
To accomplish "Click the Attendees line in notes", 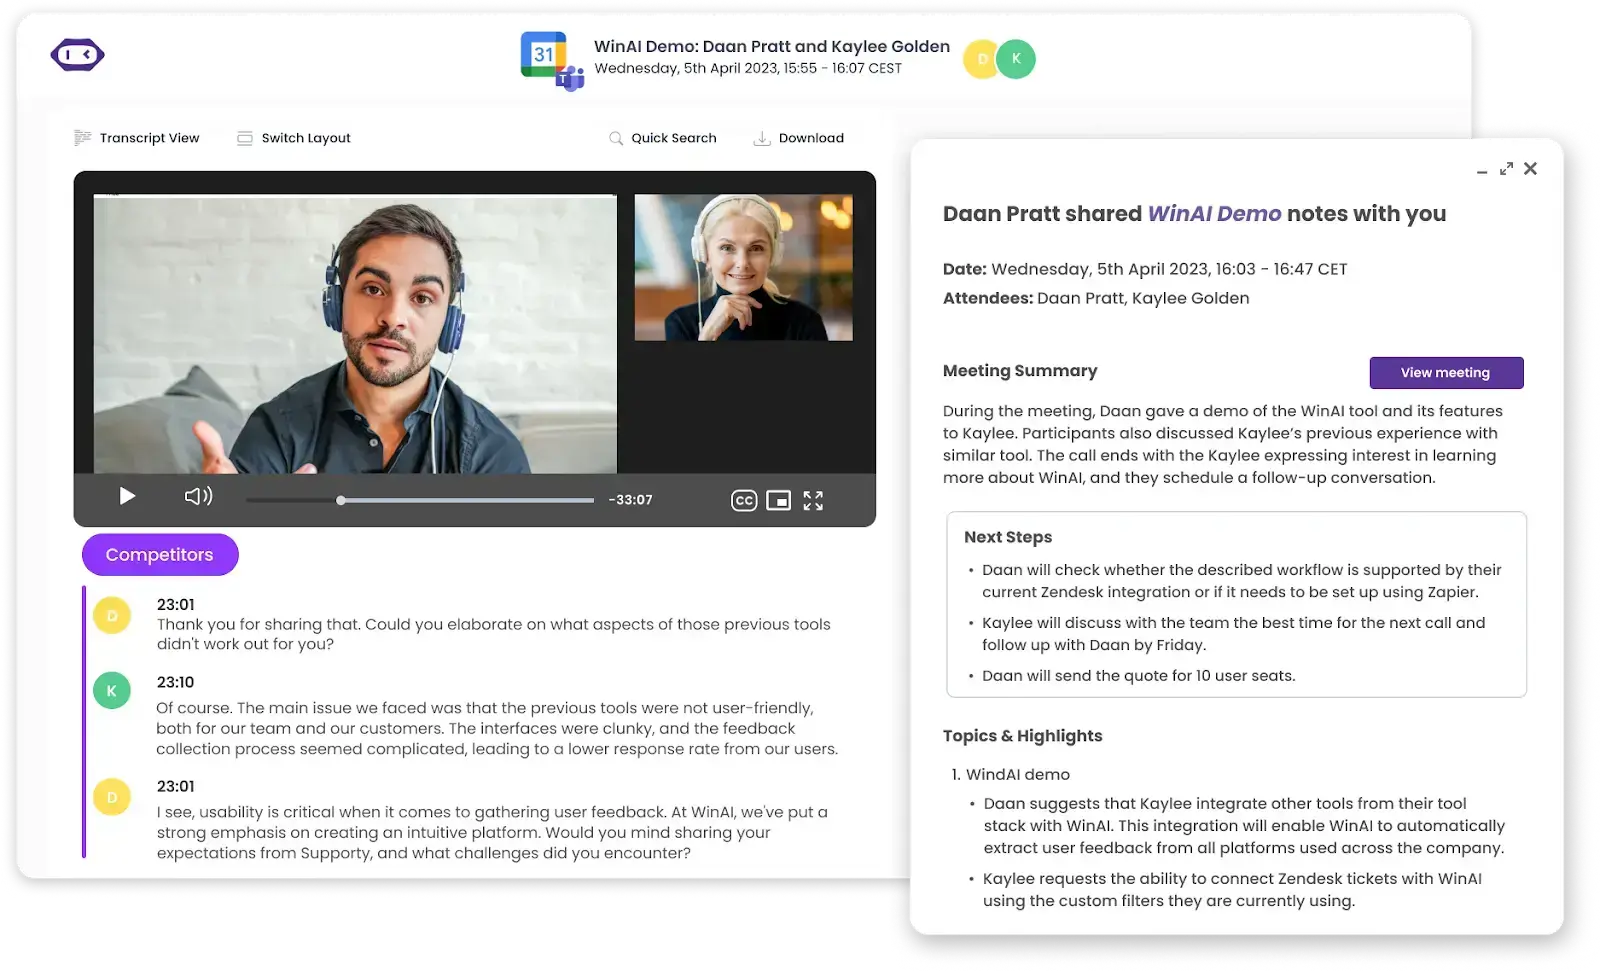I will [x=1096, y=298].
